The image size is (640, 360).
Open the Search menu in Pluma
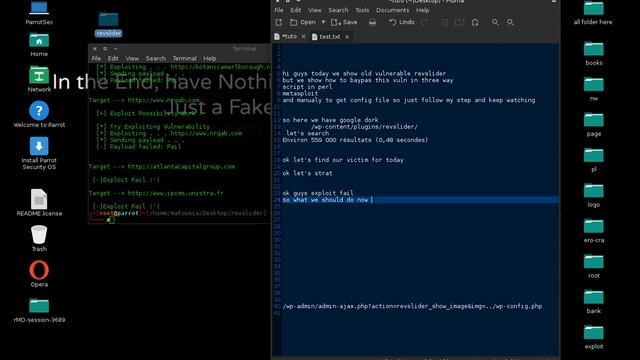click(338, 10)
